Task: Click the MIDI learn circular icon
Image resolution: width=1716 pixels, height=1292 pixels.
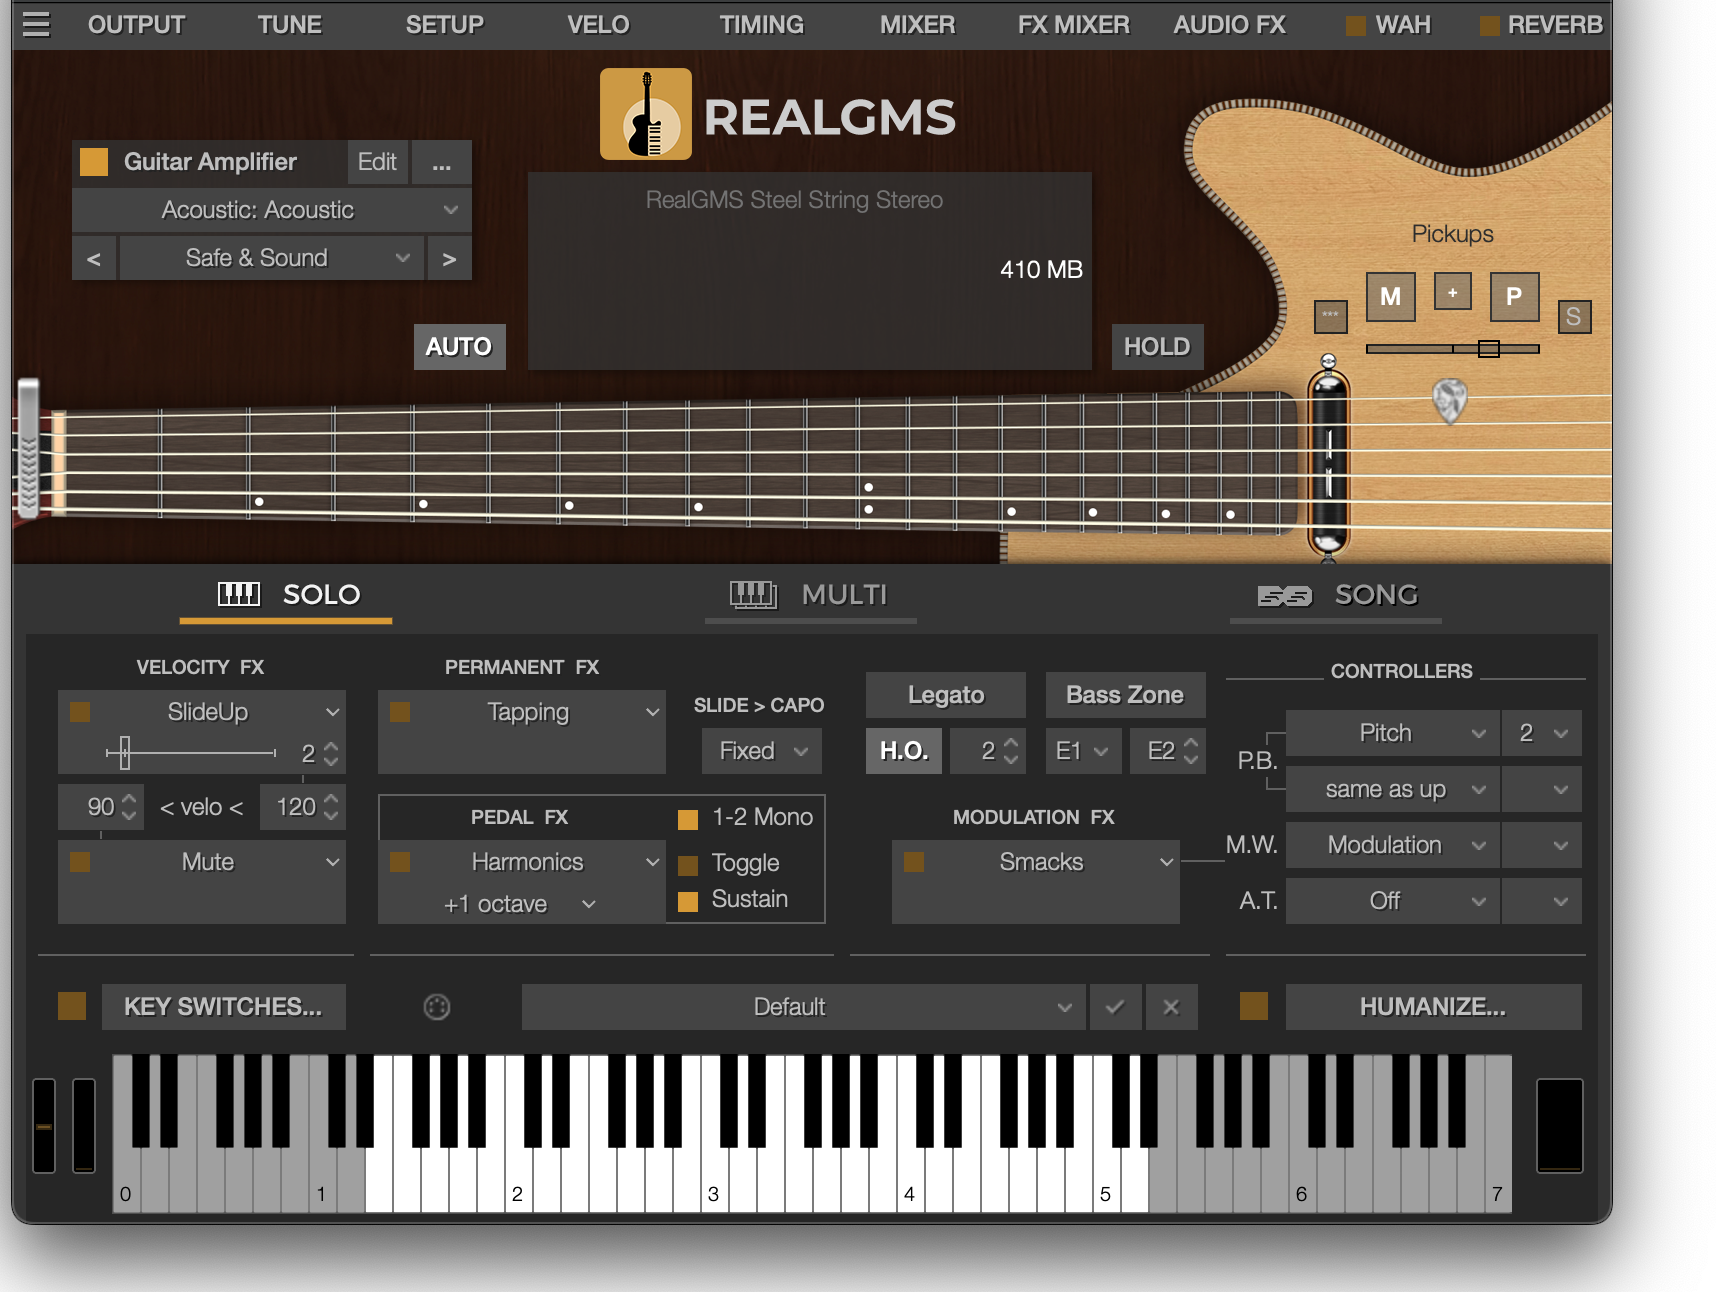Action: (x=437, y=1007)
